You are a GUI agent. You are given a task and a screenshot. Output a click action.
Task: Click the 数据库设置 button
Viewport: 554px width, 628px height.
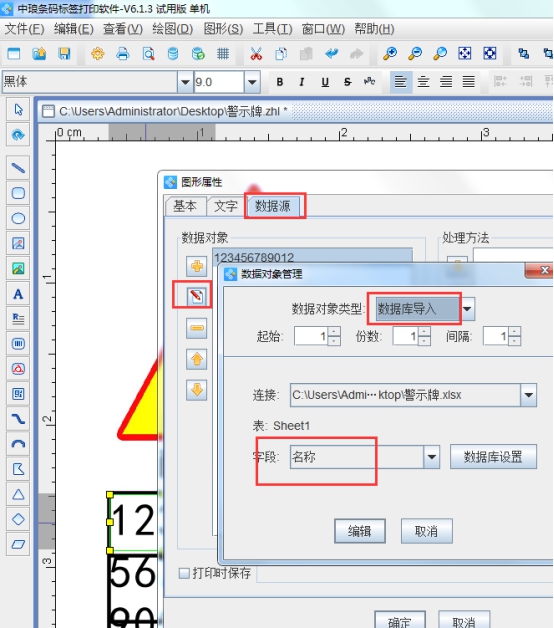click(x=493, y=457)
